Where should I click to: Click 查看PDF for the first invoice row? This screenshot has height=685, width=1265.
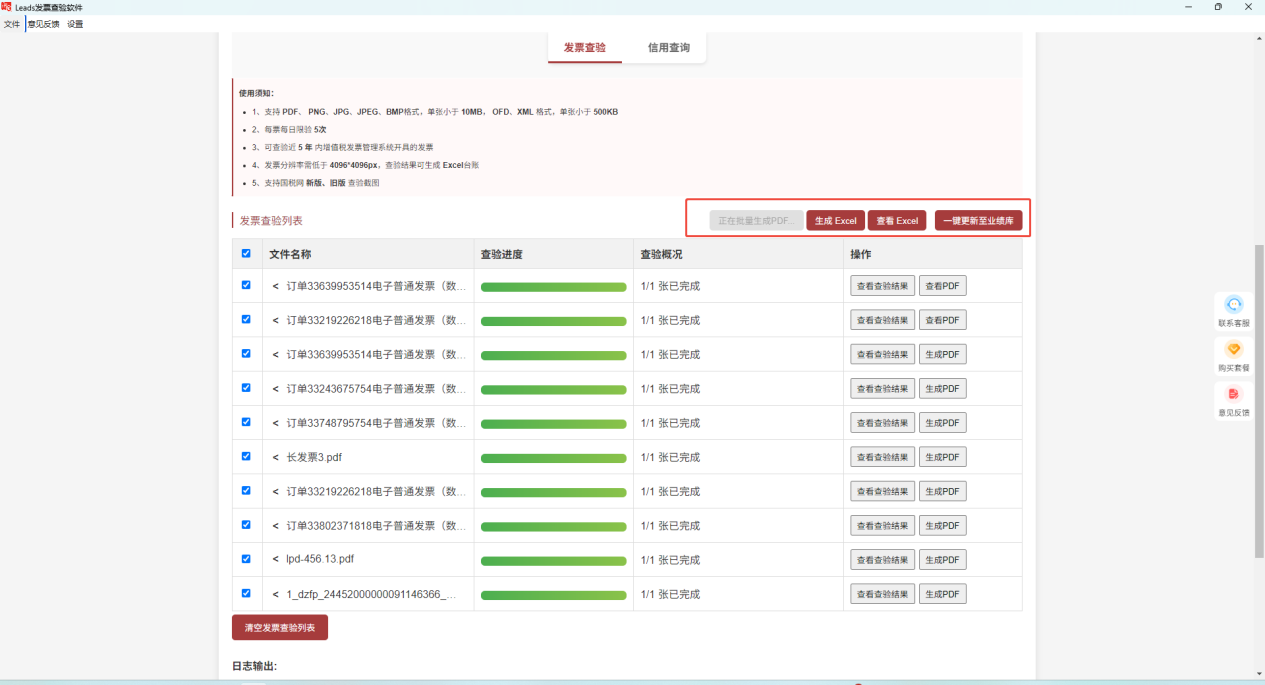(x=943, y=287)
